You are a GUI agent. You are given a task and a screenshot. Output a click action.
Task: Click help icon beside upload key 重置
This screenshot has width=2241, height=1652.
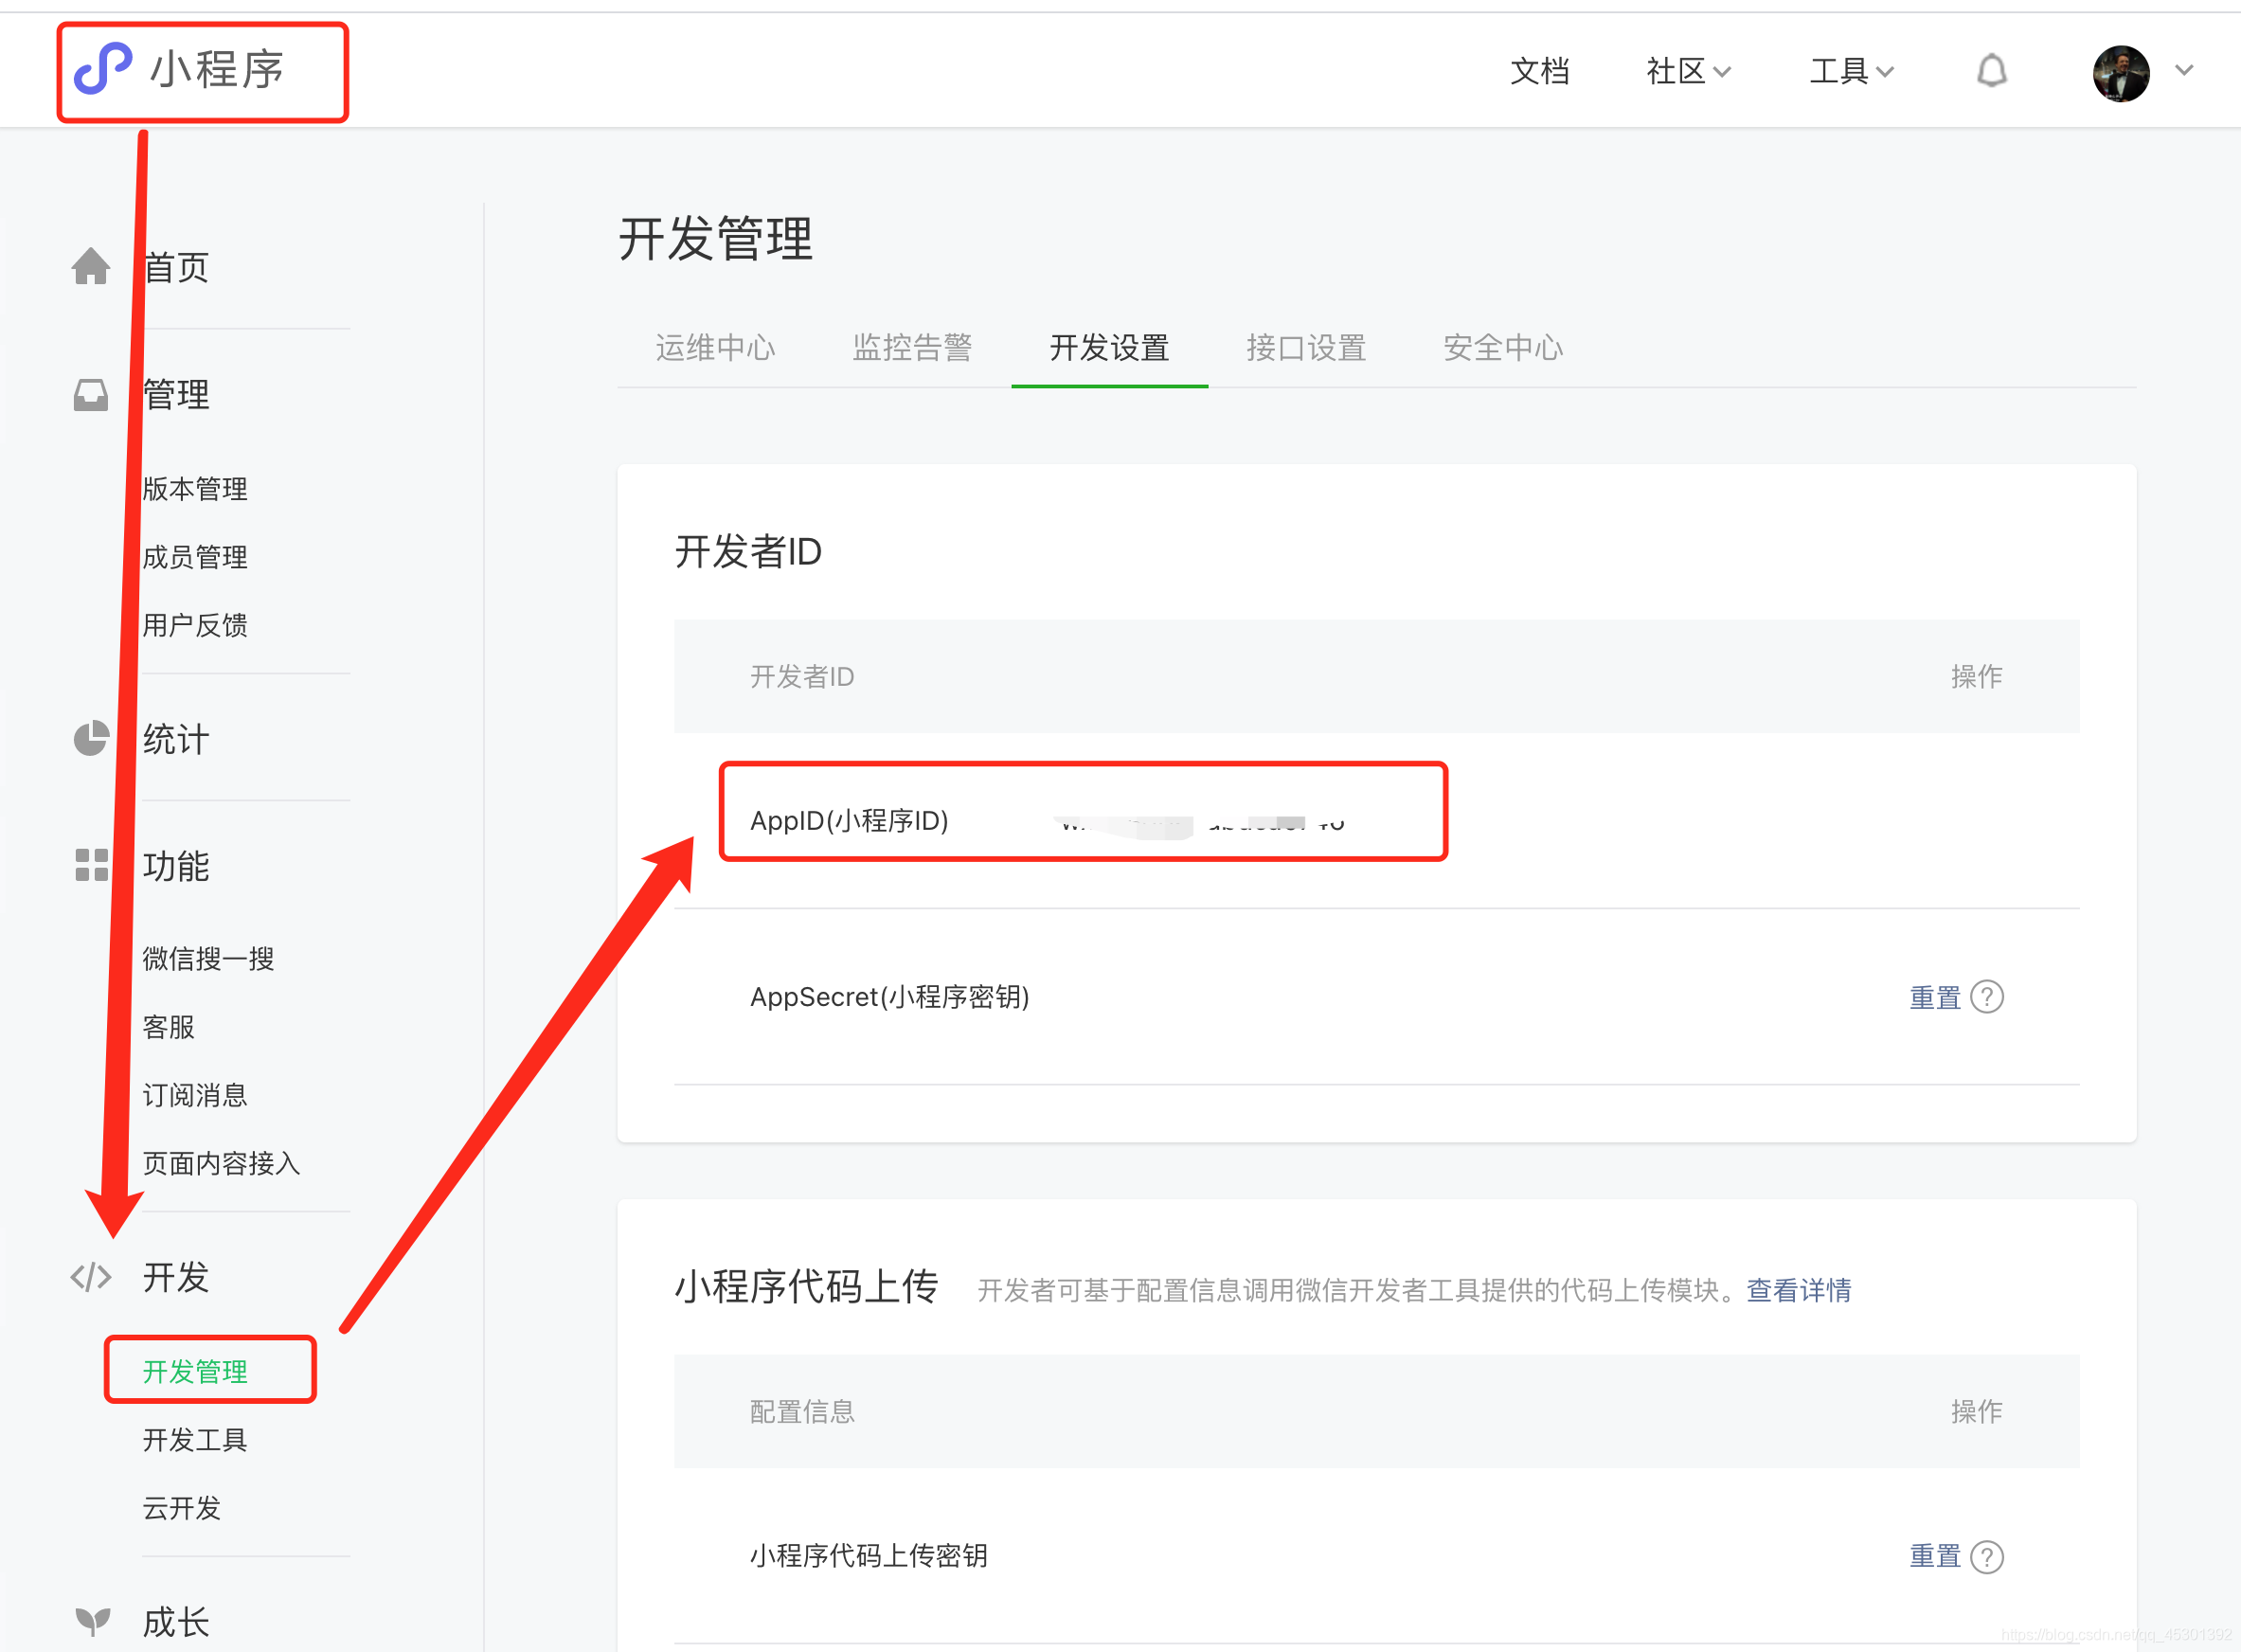(x=1986, y=1556)
